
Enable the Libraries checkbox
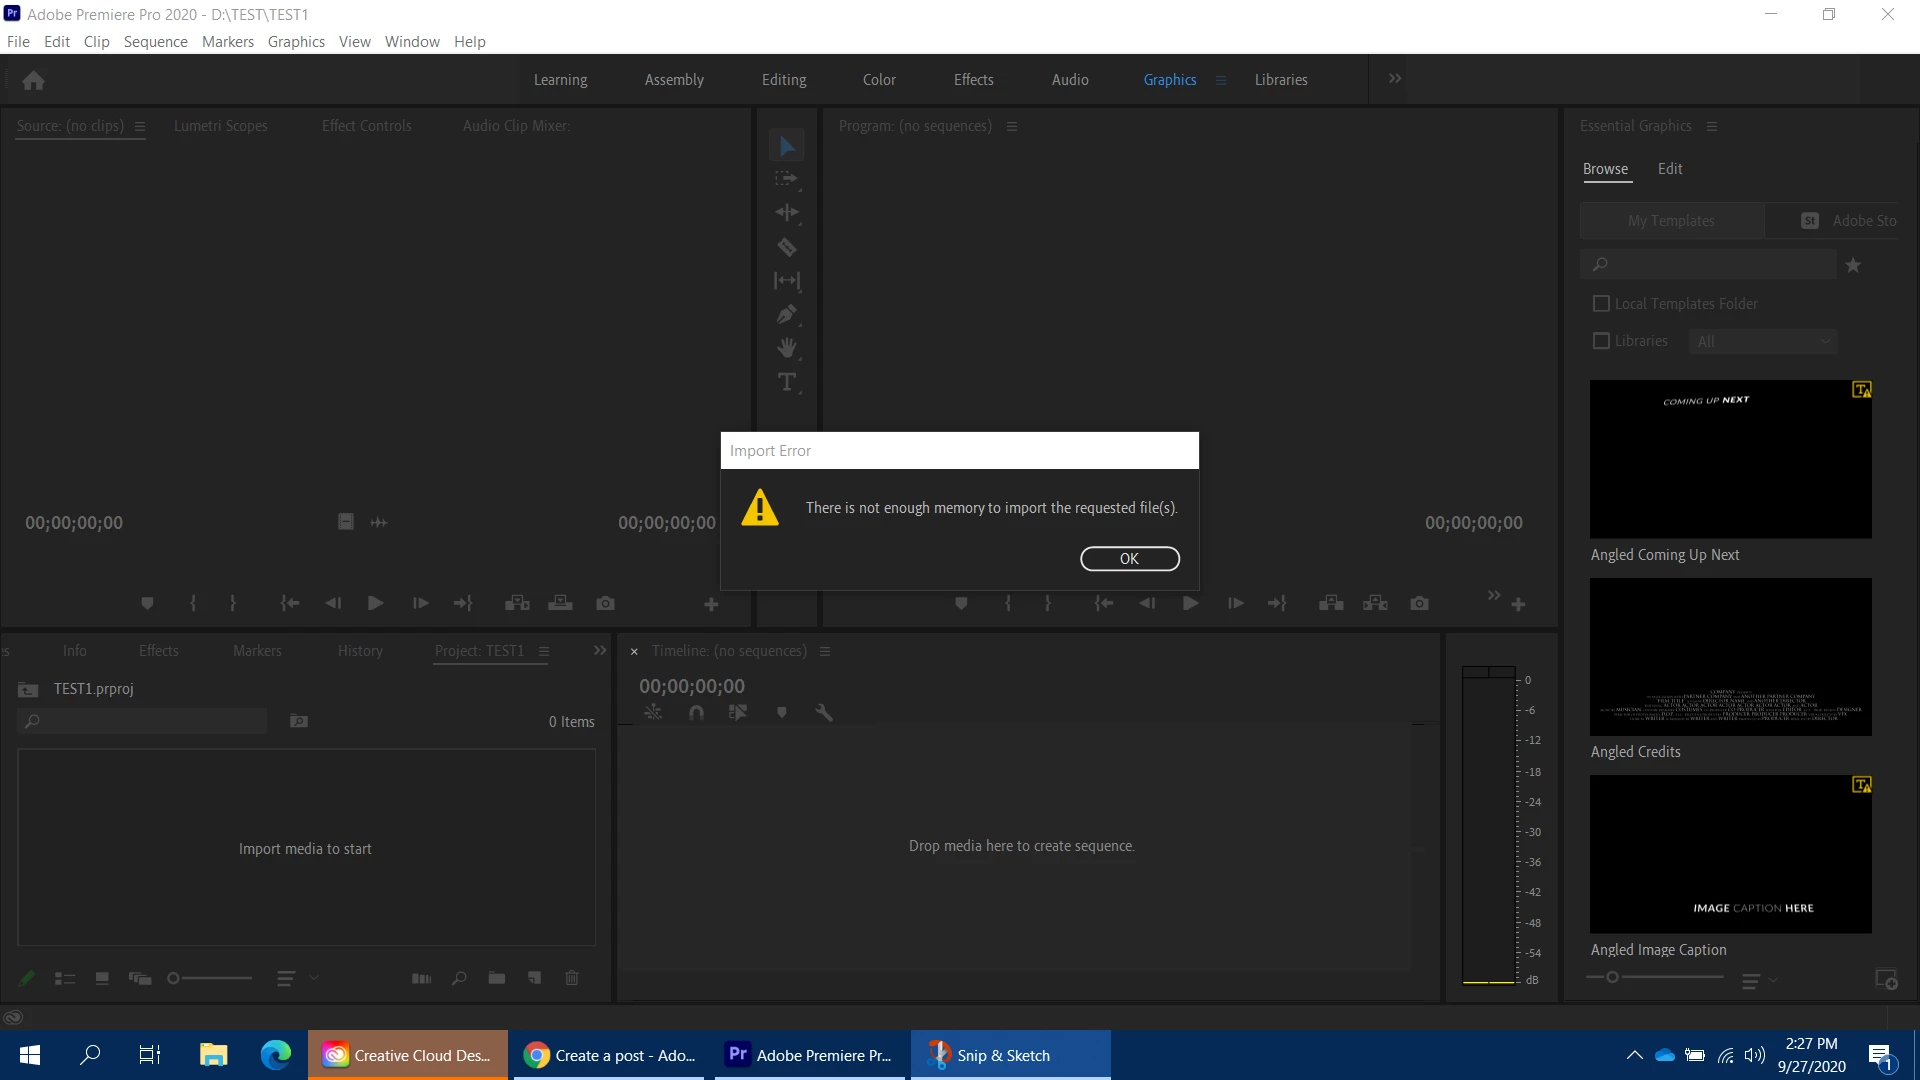(1601, 341)
